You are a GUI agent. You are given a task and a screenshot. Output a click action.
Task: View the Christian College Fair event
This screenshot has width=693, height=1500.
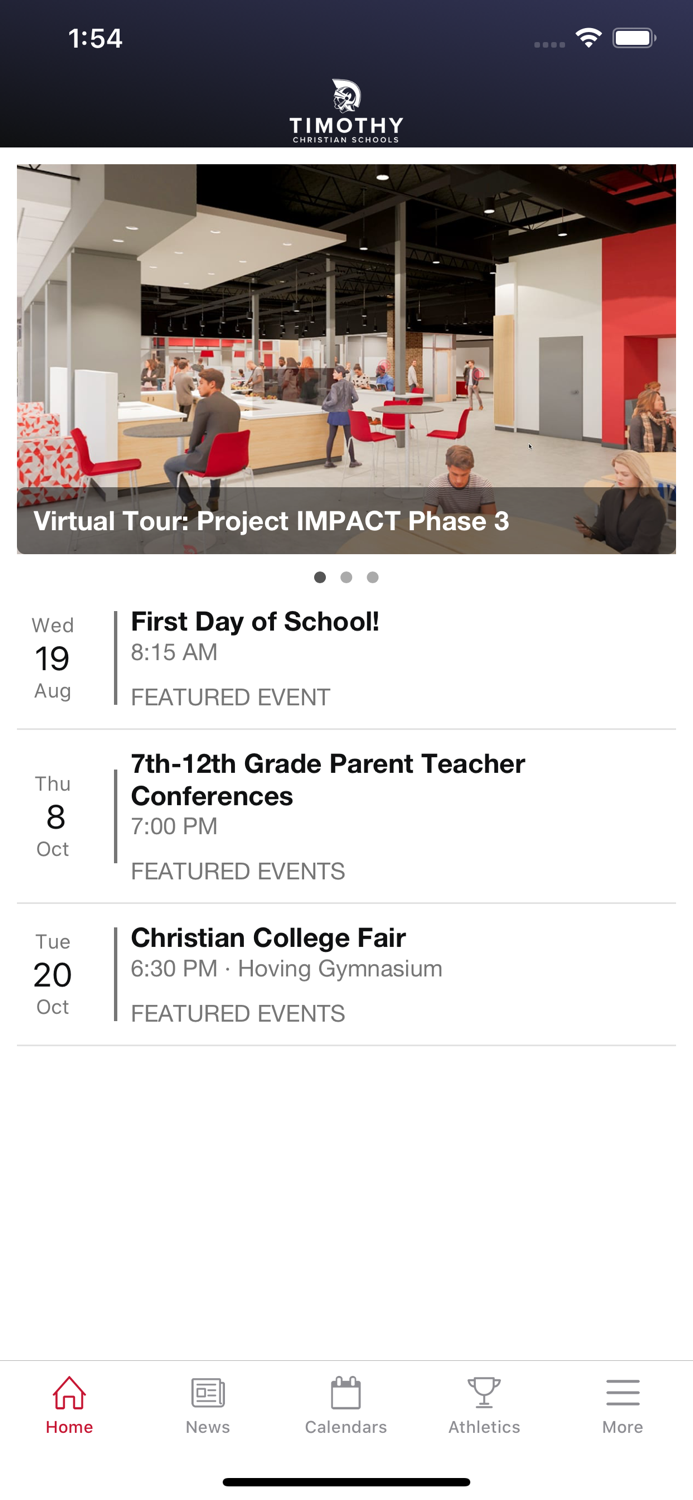pyautogui.click(x=346, y=970)
